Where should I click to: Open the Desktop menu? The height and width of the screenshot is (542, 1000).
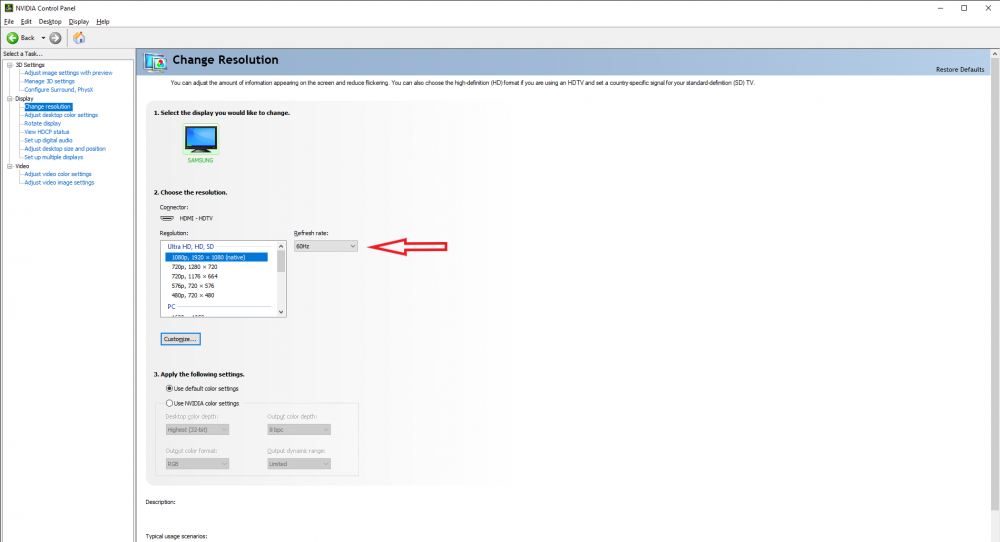click(50, 22)
